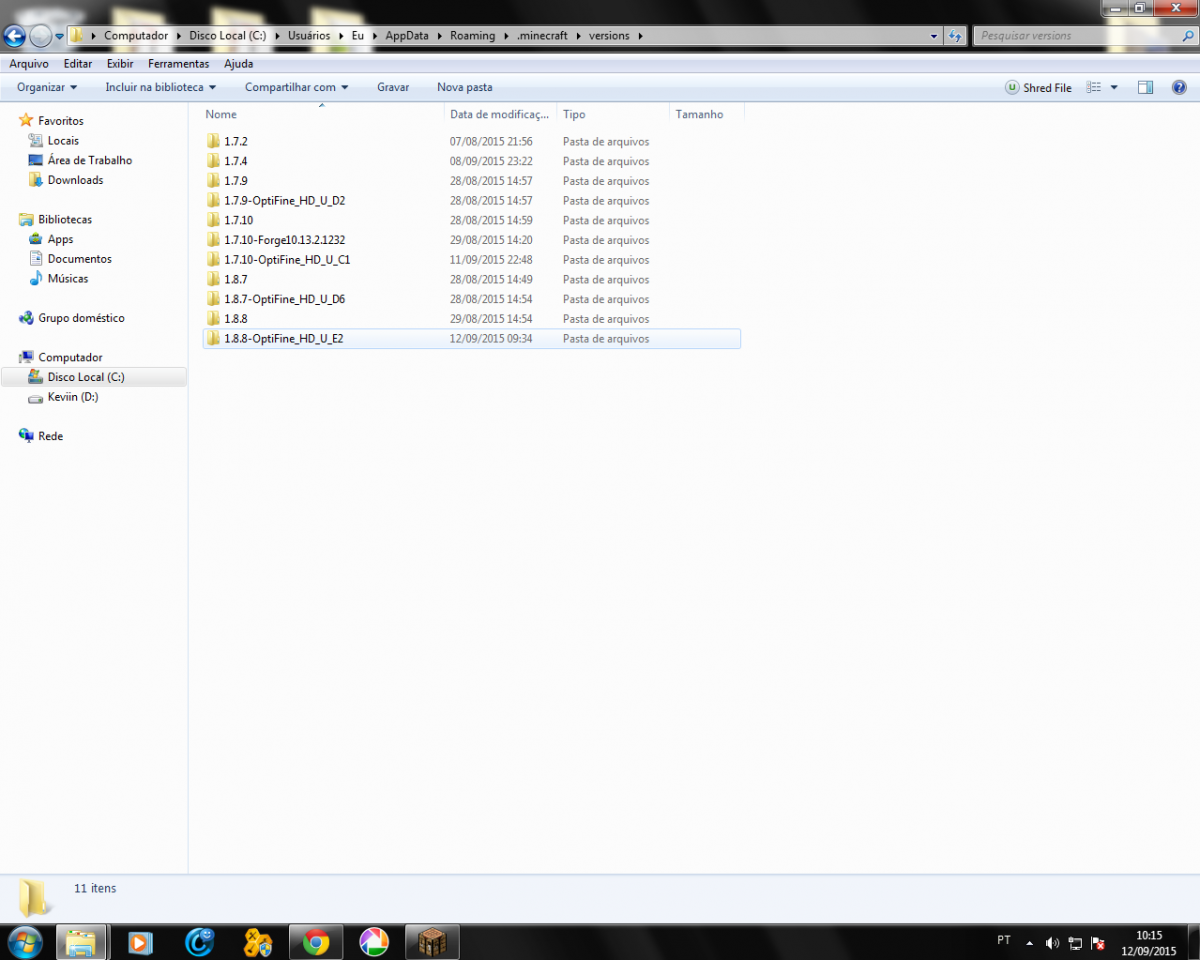The image size is (1200, 960).
Task: Open the Organizar dropdown
Action: click(47, 87)
